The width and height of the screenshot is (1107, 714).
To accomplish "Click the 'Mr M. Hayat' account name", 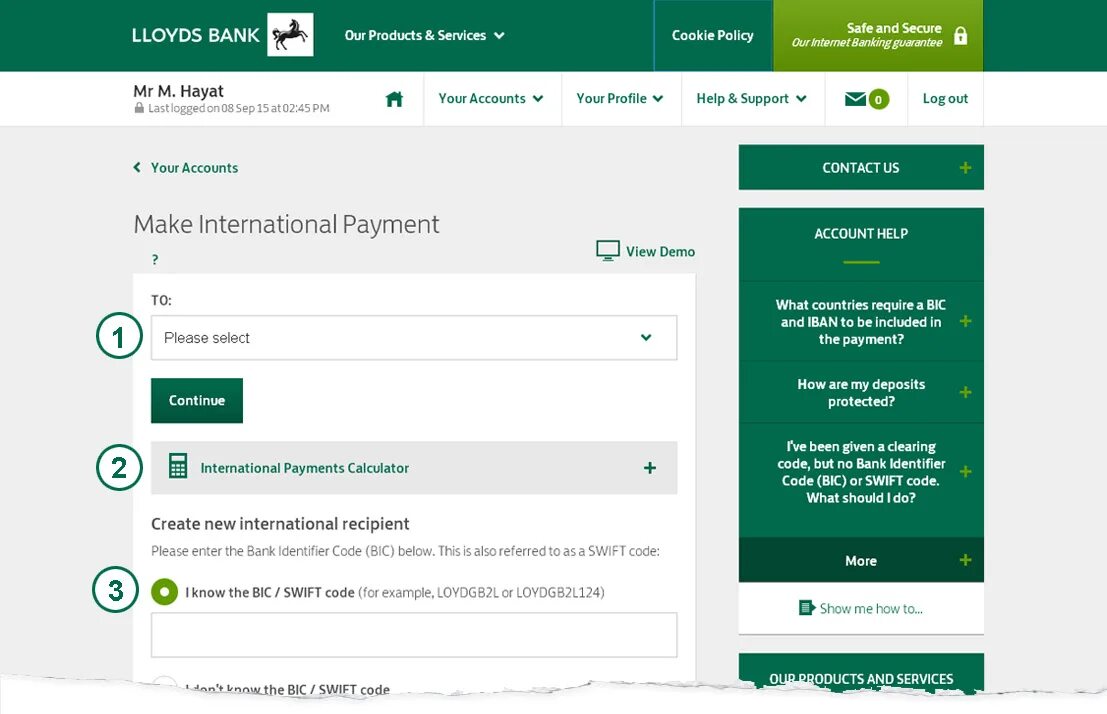I will [178, 91].
